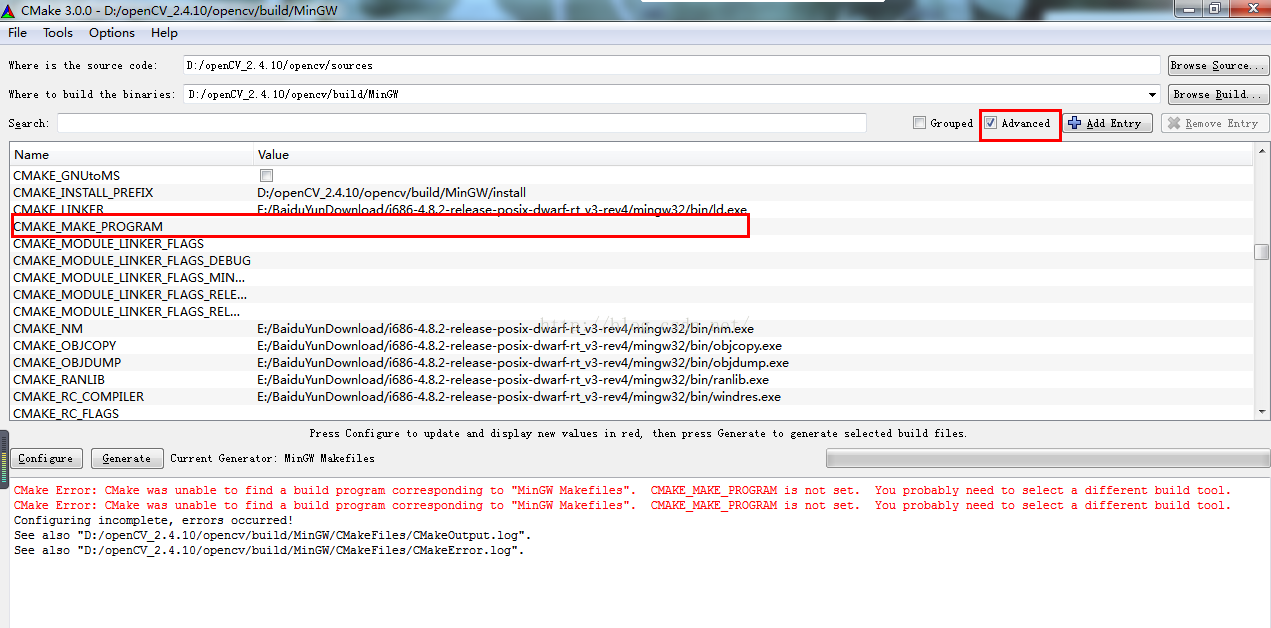Click the nm.exe path value

[506, 329]
